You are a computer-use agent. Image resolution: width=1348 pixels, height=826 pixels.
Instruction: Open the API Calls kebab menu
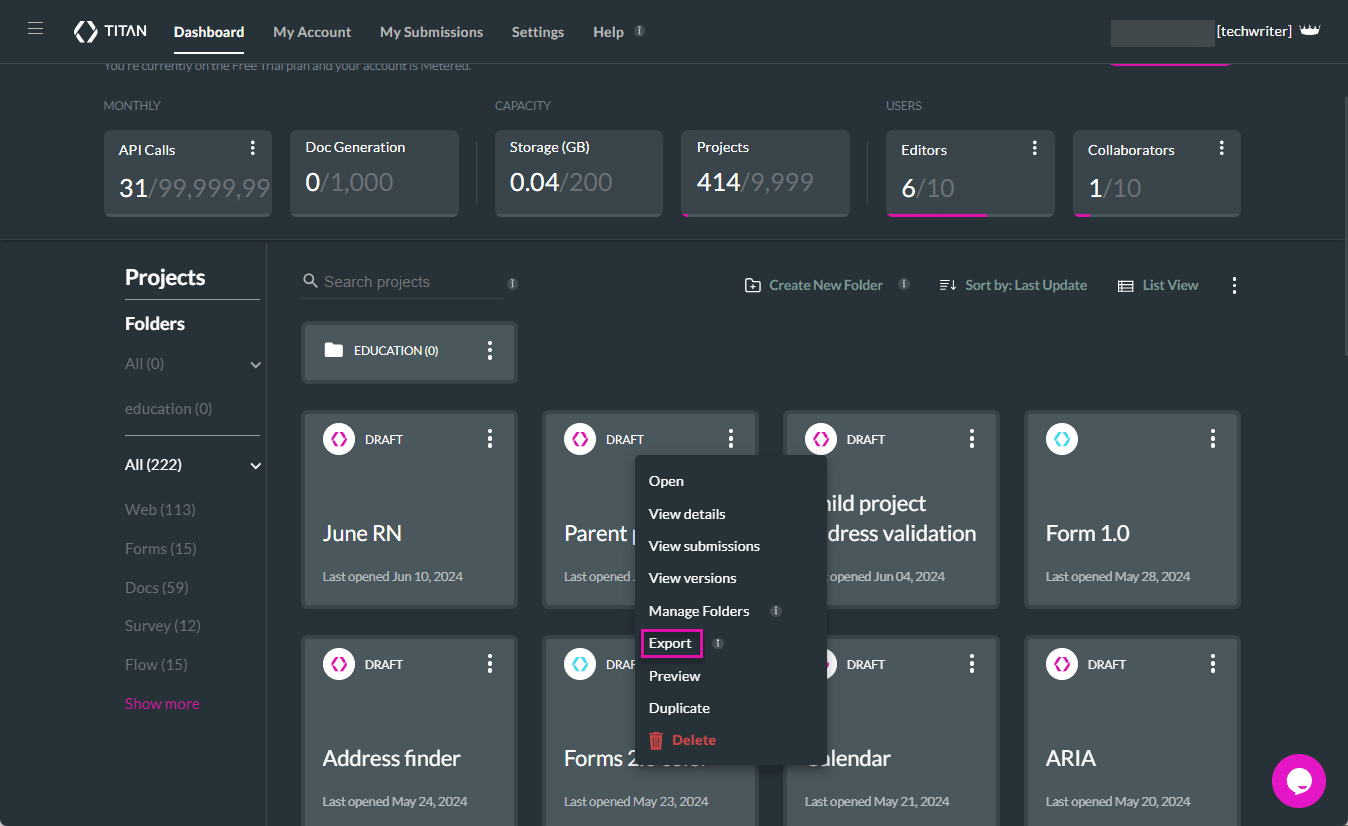[x=253, y=147]
